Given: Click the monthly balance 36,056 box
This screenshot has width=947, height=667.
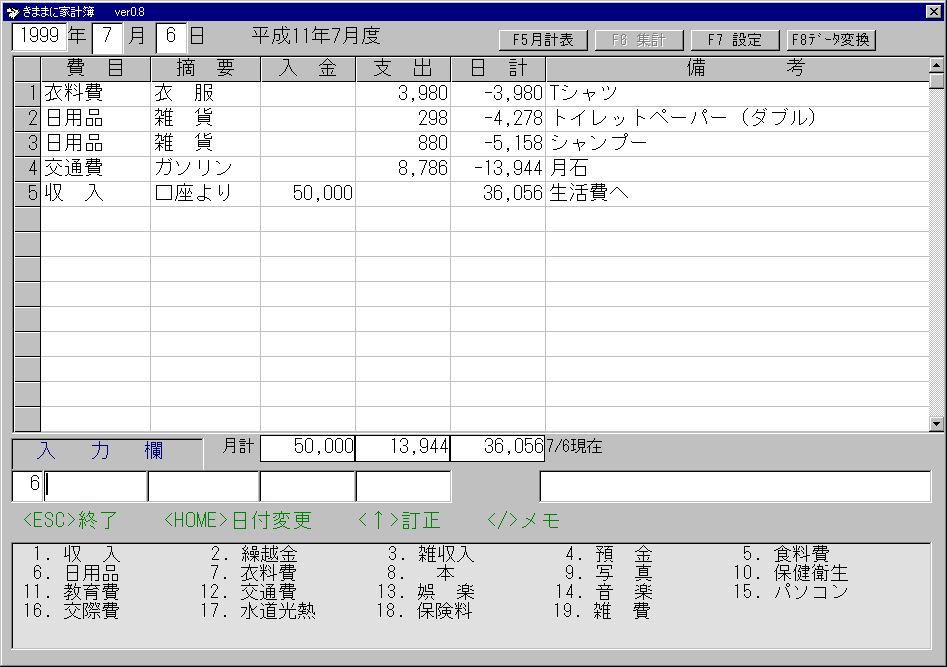Looking at the screenshot, I should [498, 448].
